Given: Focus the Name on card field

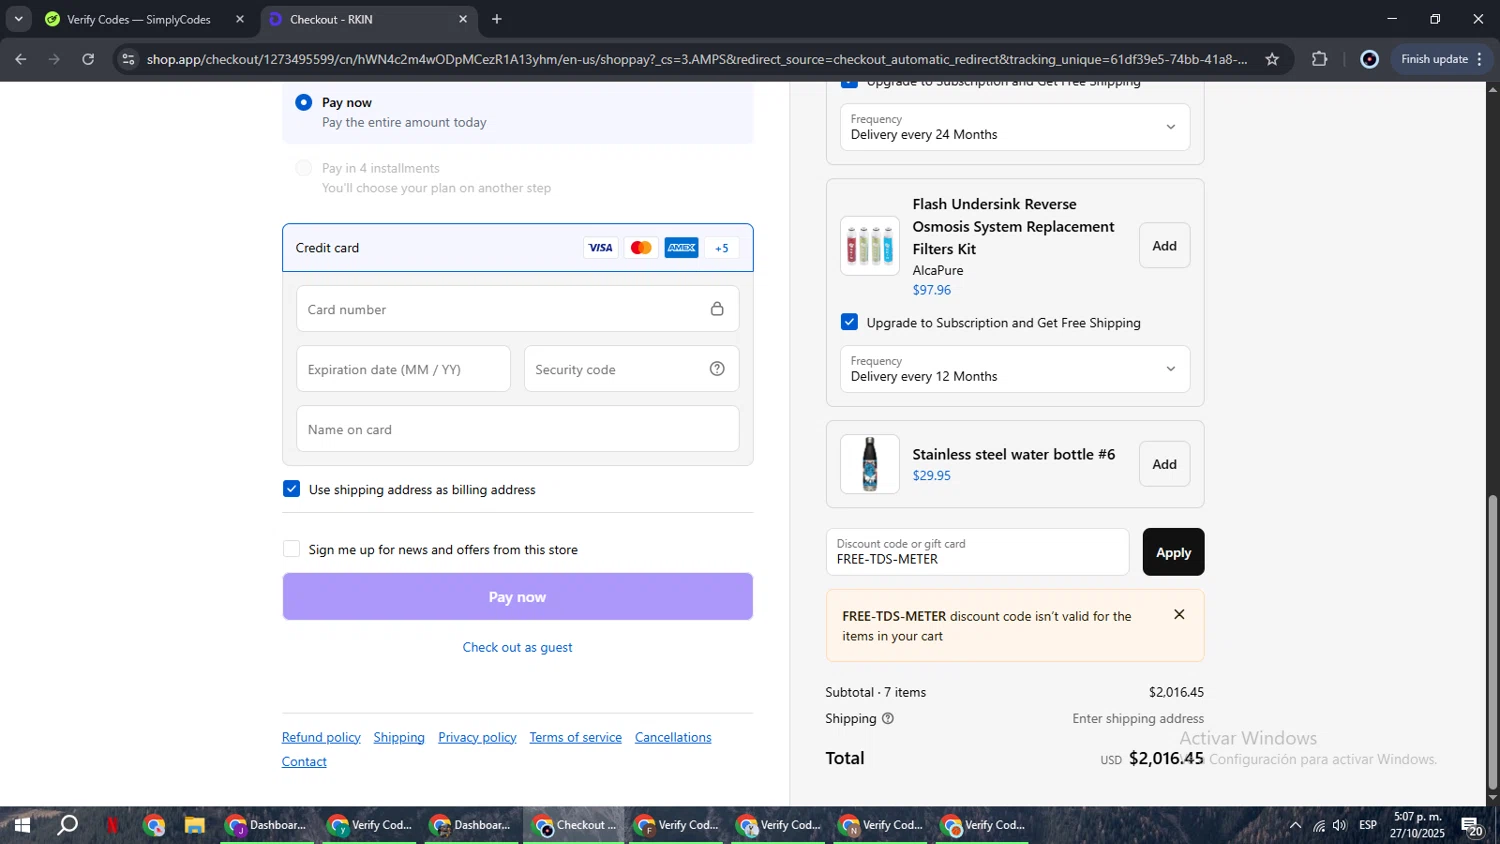Looking at the screenshot, I should click(517, 429).
